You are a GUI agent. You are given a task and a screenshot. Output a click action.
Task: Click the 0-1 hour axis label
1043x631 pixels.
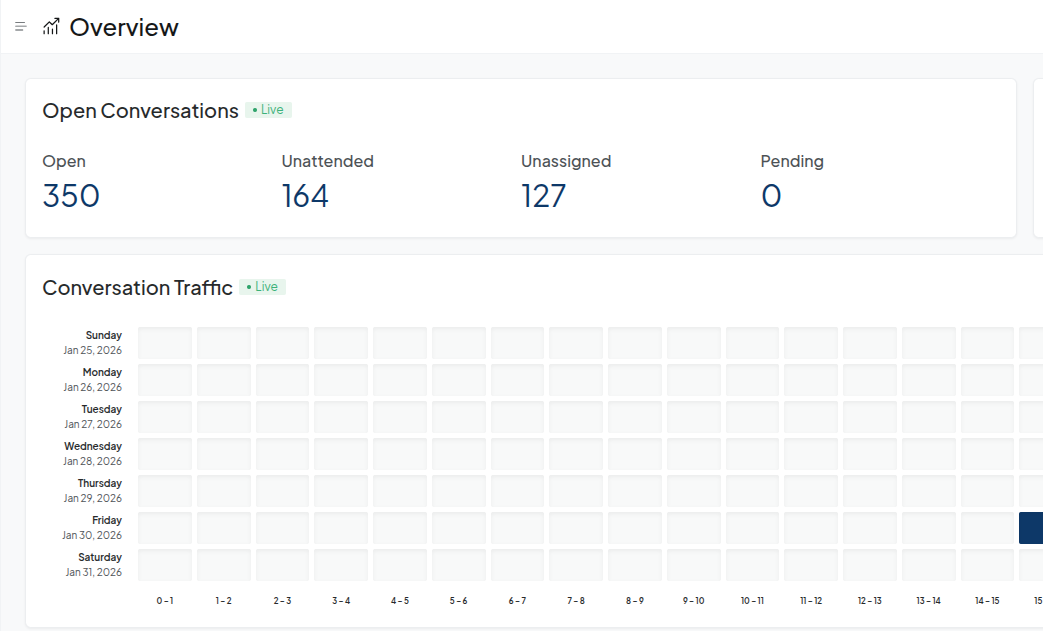click(165, 601)
